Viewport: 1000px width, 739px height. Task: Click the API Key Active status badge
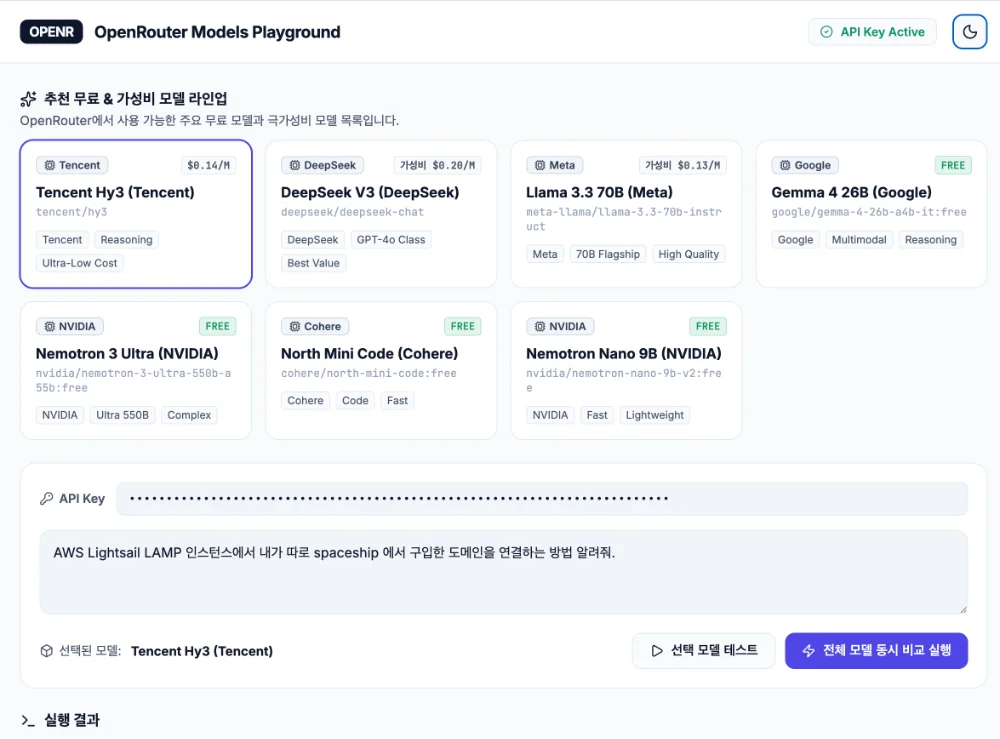[872, 32]
